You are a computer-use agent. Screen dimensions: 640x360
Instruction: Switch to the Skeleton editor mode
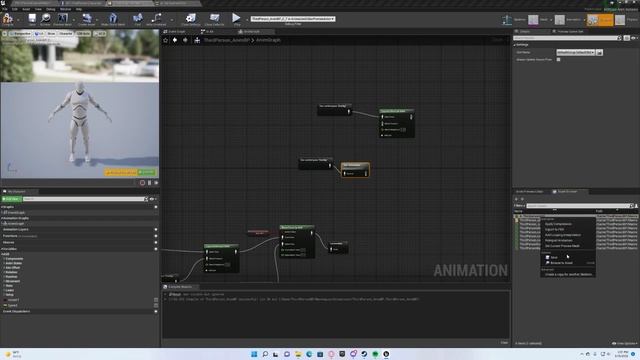513,19
